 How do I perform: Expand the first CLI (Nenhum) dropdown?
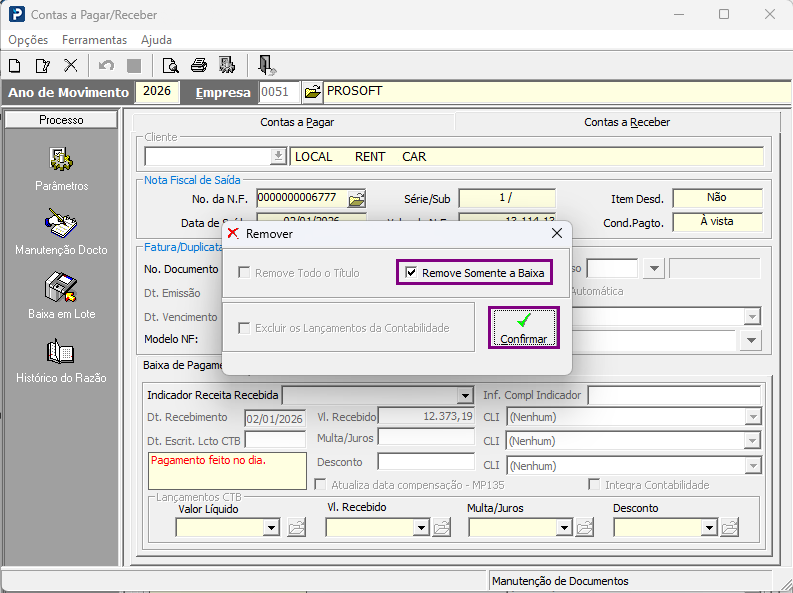(x=753, y=417)
